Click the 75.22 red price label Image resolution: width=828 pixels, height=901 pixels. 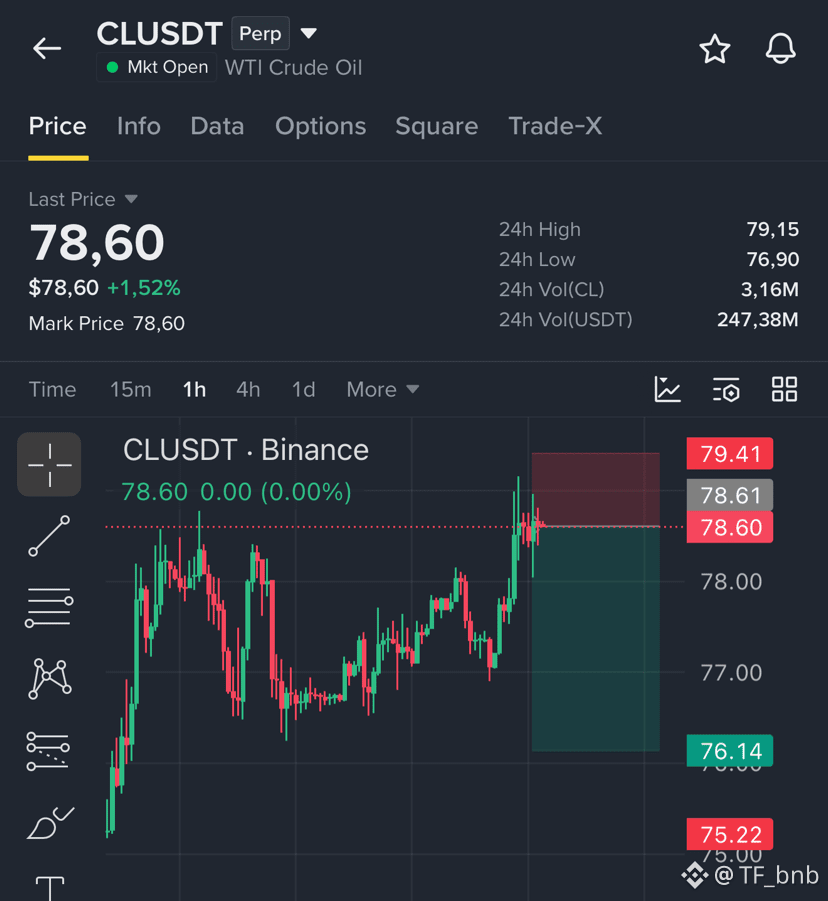730,834
